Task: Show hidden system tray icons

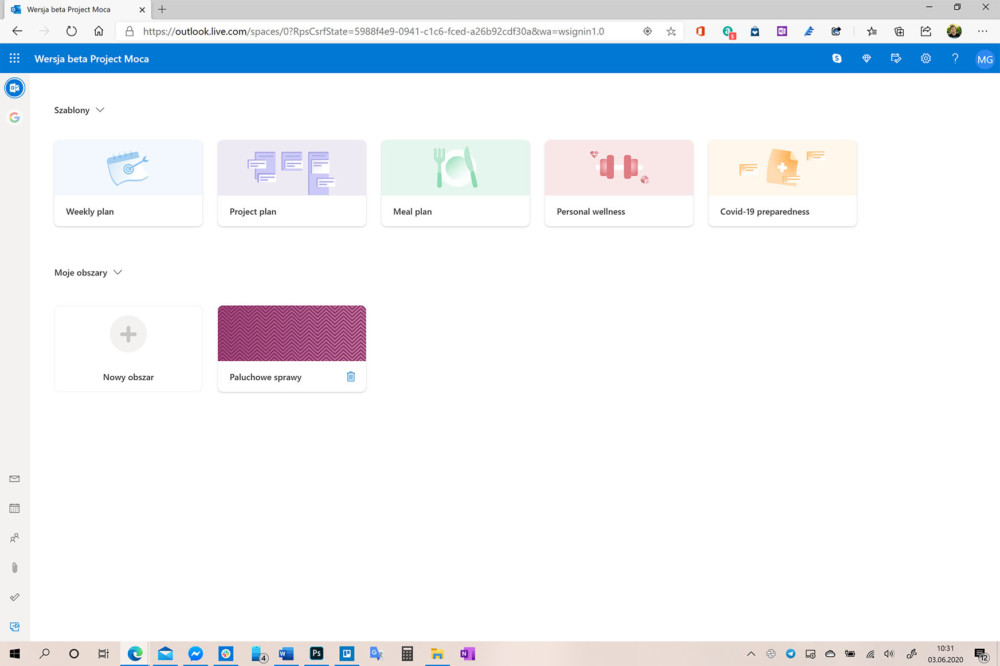Action: tap(751, 653)
